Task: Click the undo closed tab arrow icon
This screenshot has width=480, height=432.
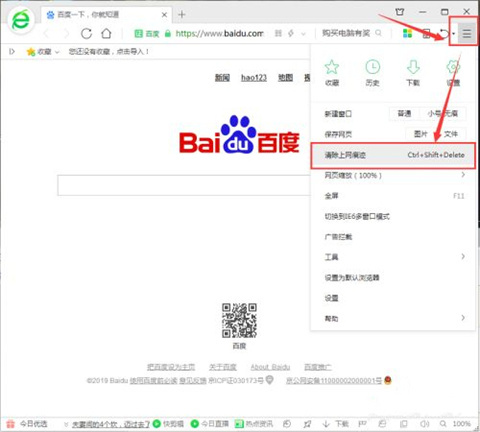Action: (445, 33)
